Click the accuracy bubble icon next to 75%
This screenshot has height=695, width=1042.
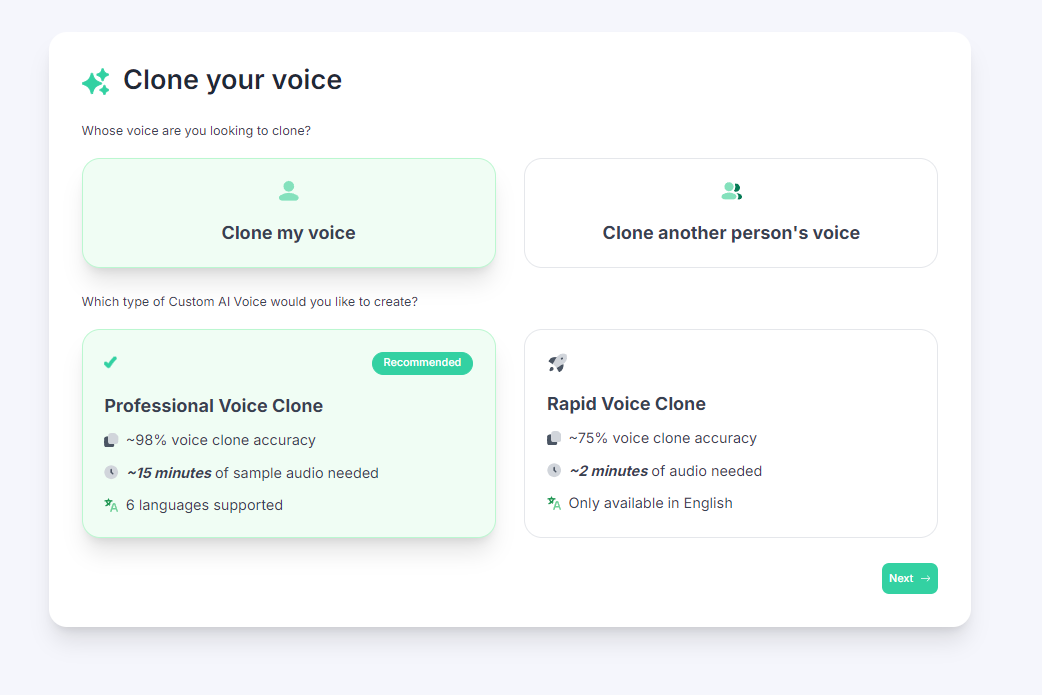[x=554, y=437]
